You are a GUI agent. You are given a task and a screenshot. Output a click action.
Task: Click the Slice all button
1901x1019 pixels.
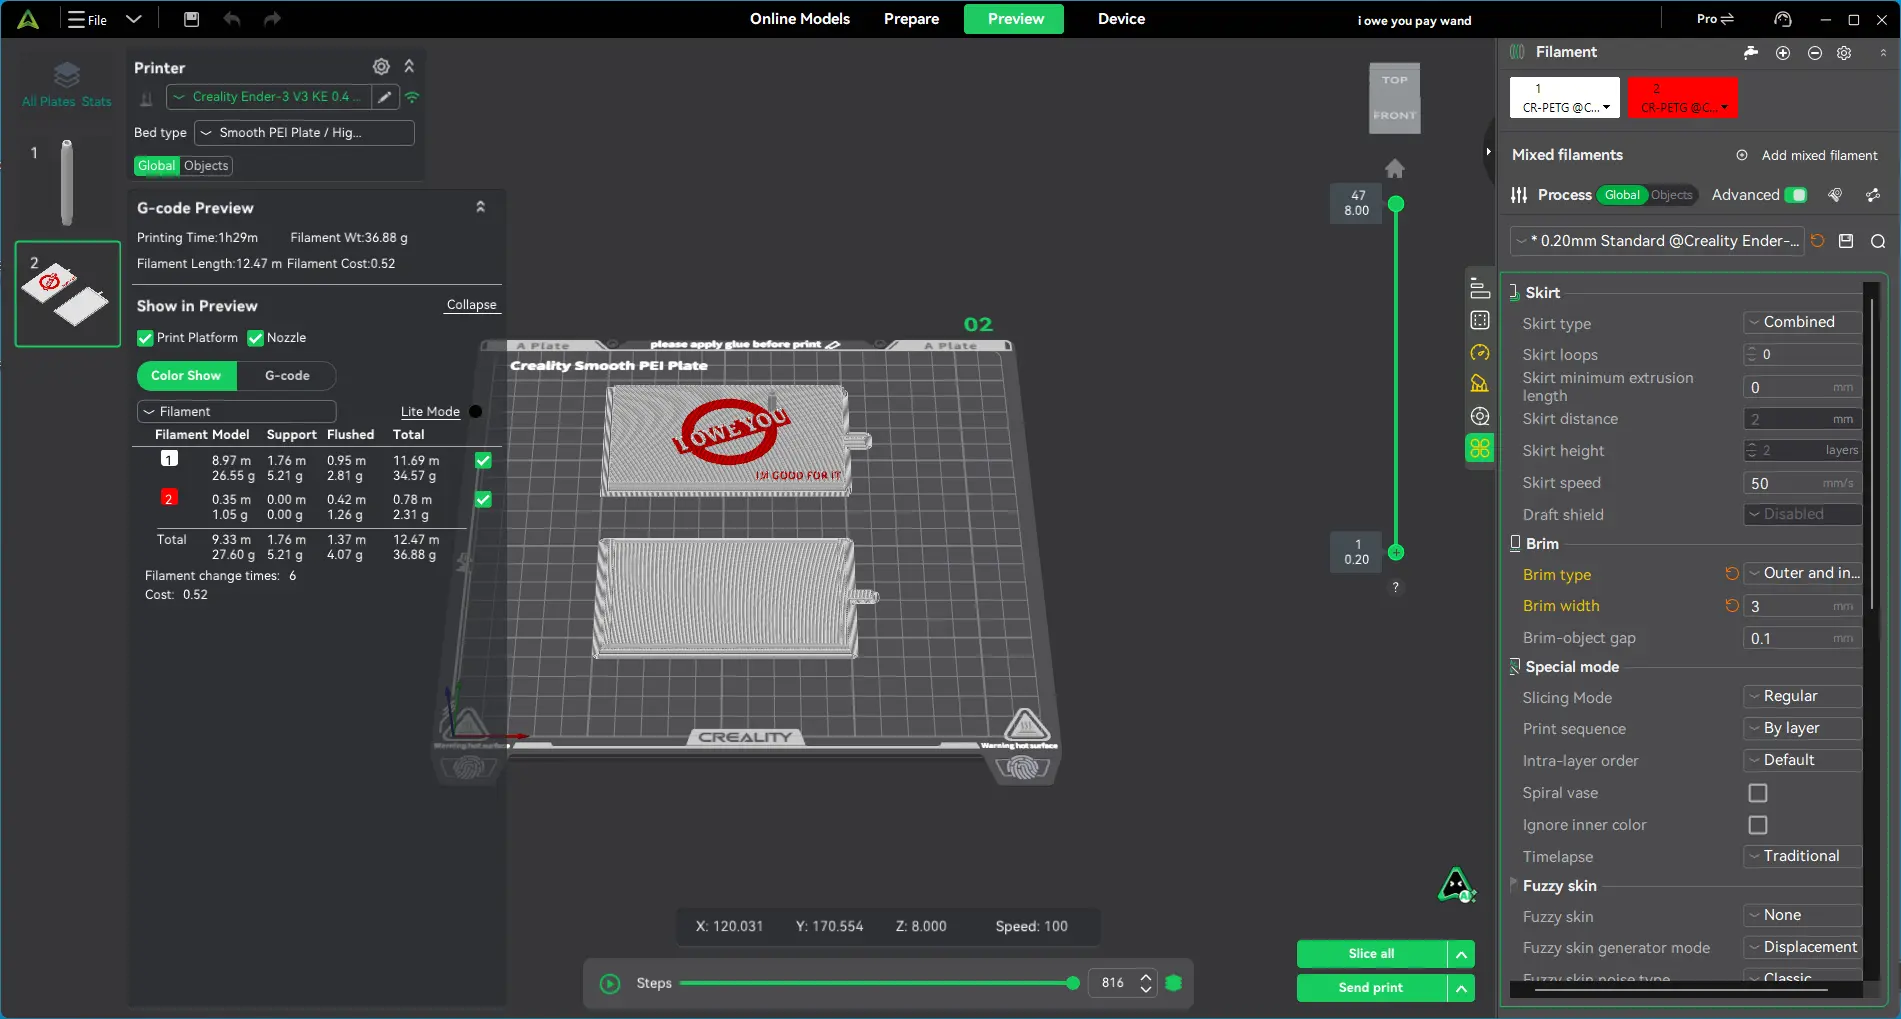[1371, 954]
